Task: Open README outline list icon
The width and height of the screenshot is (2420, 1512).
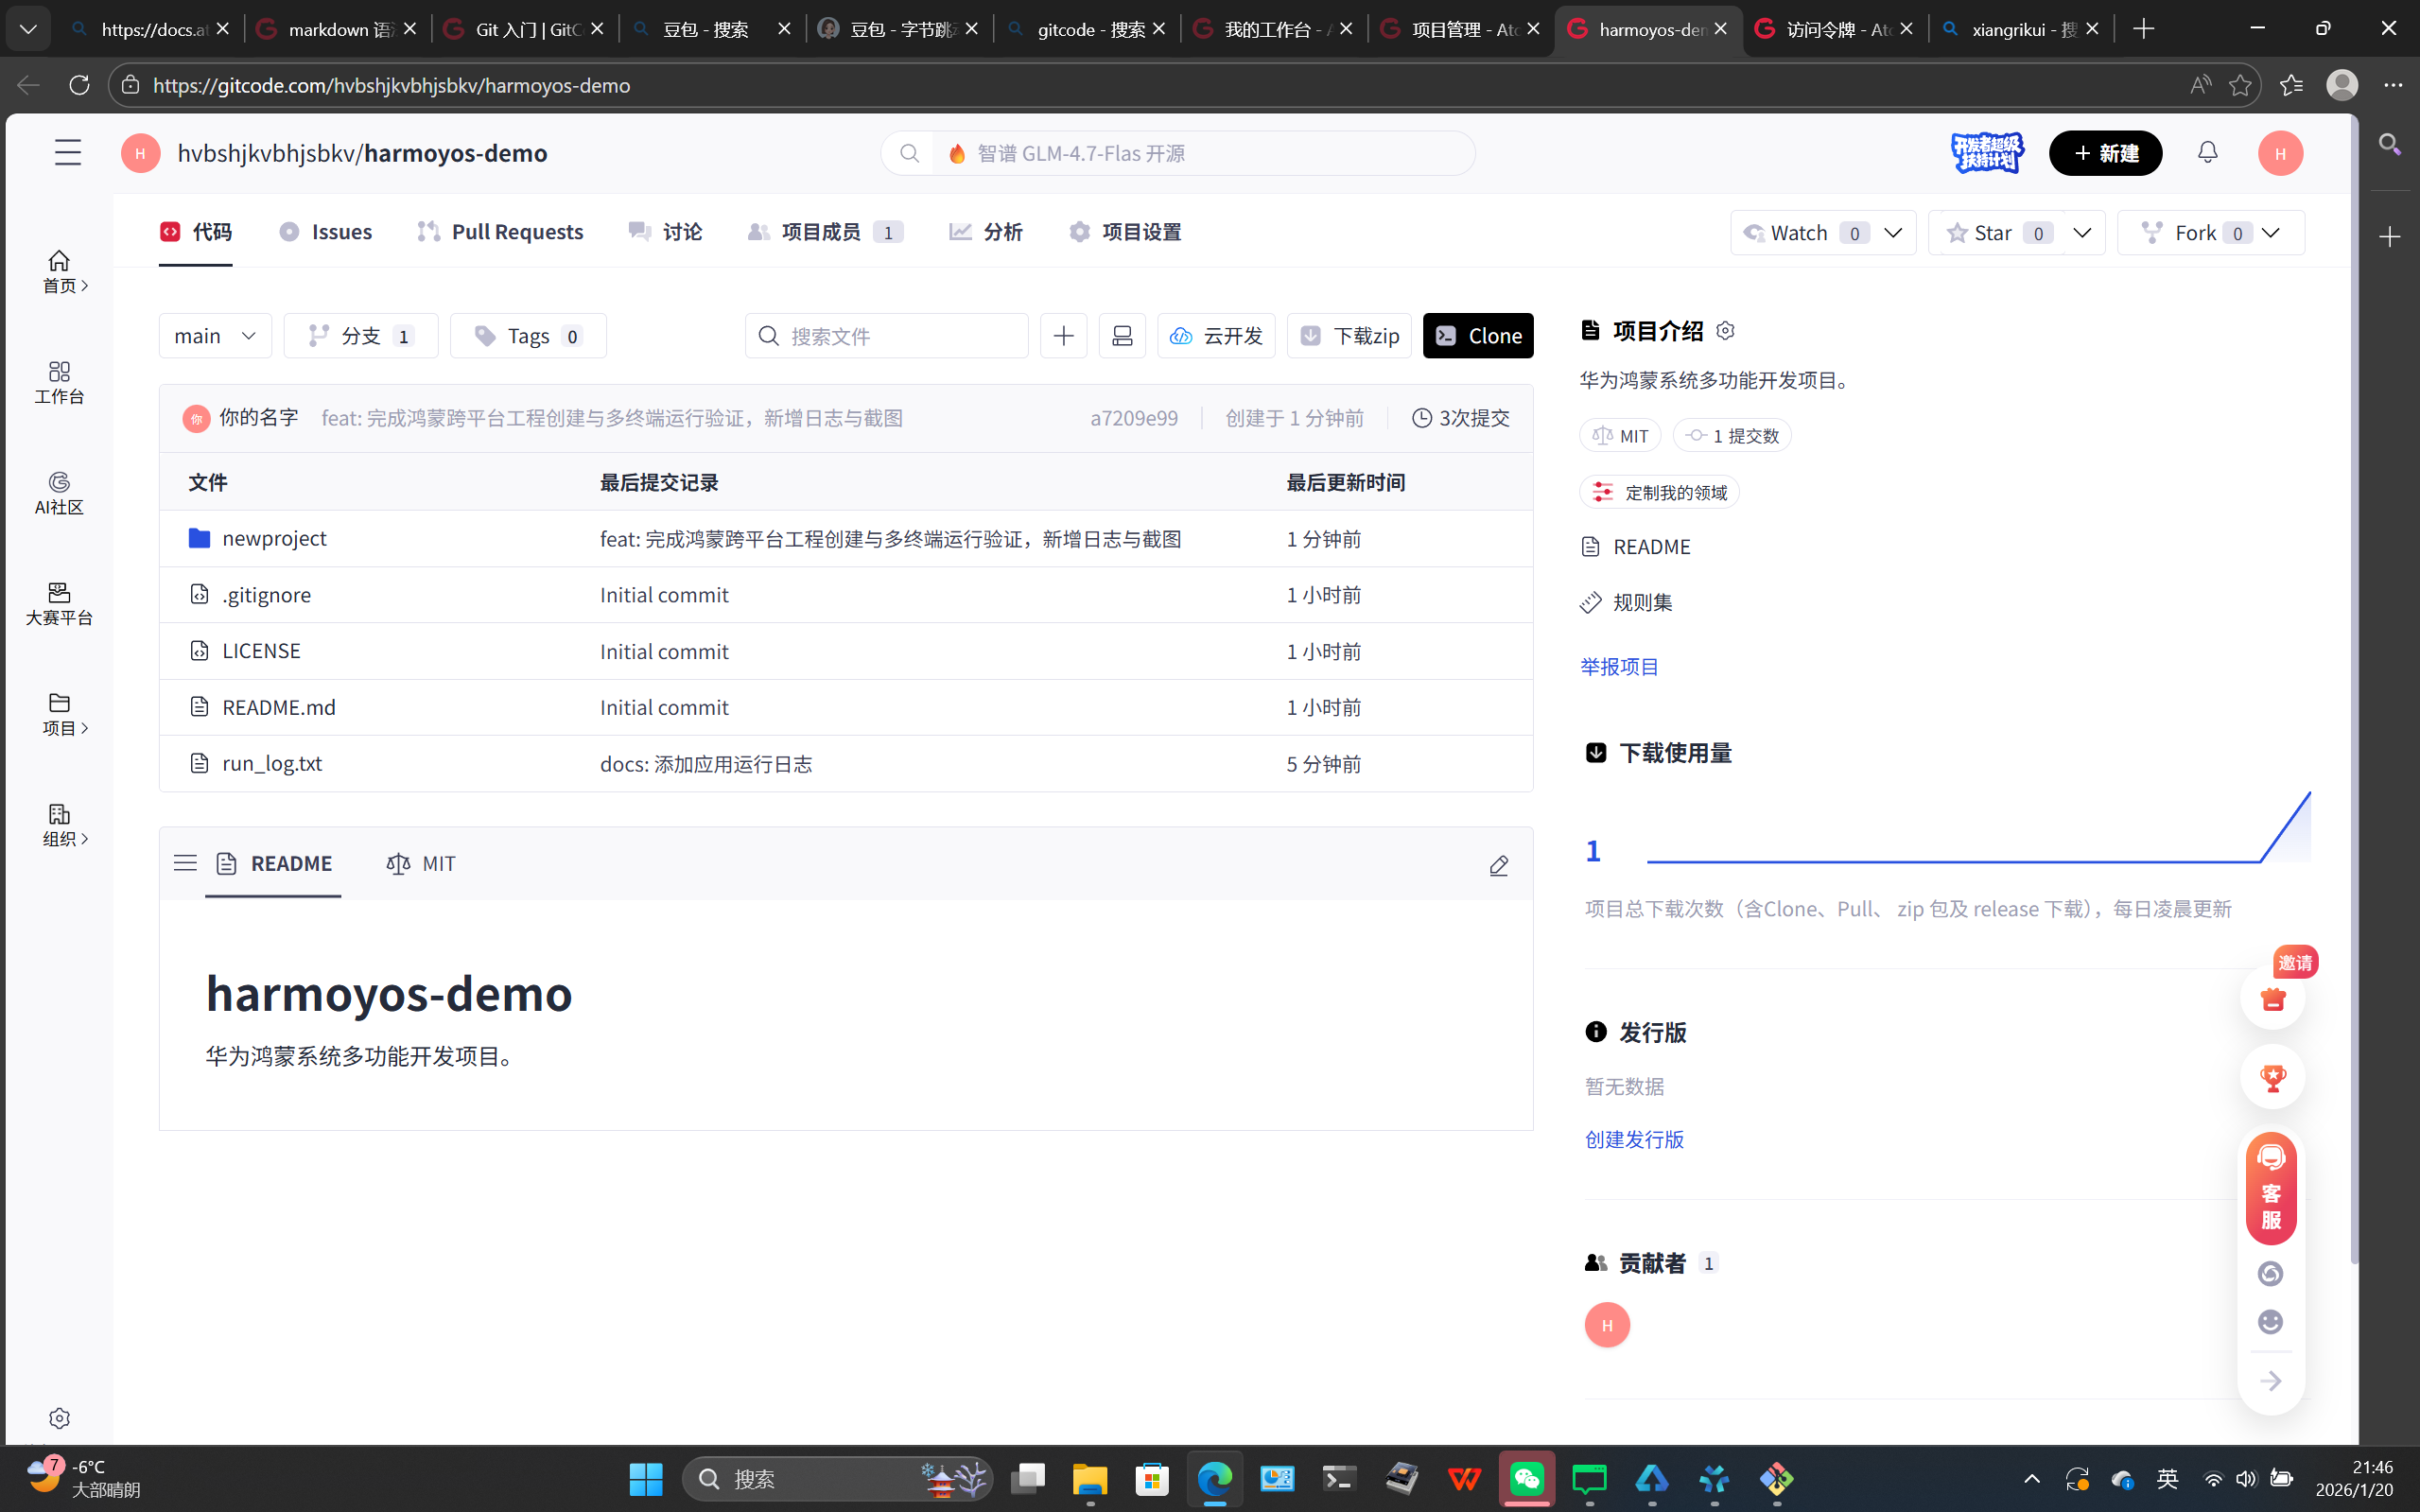Action: pos(185,863)
